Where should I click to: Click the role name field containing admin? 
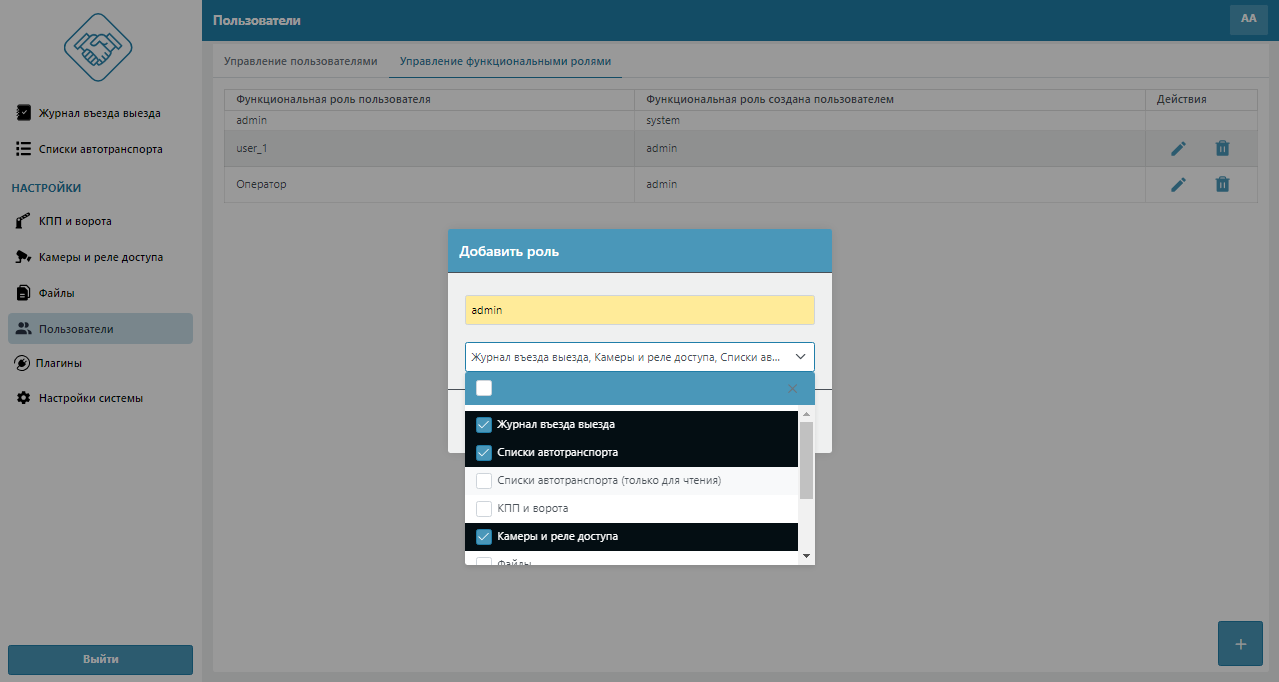[639, 310]
